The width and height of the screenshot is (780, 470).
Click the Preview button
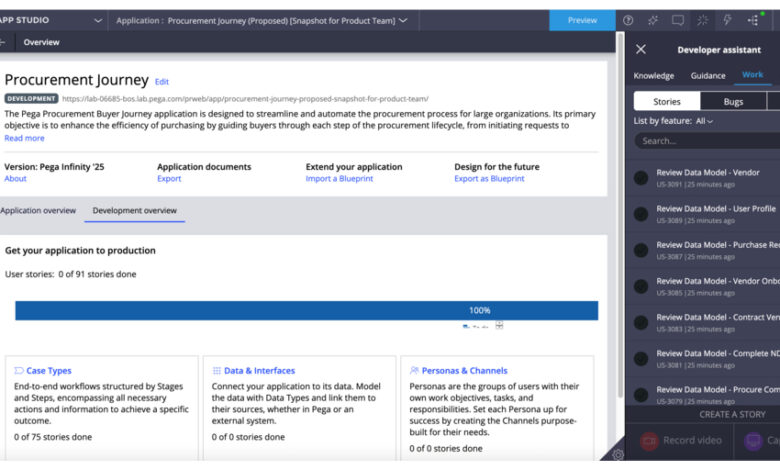coord(582,20)
